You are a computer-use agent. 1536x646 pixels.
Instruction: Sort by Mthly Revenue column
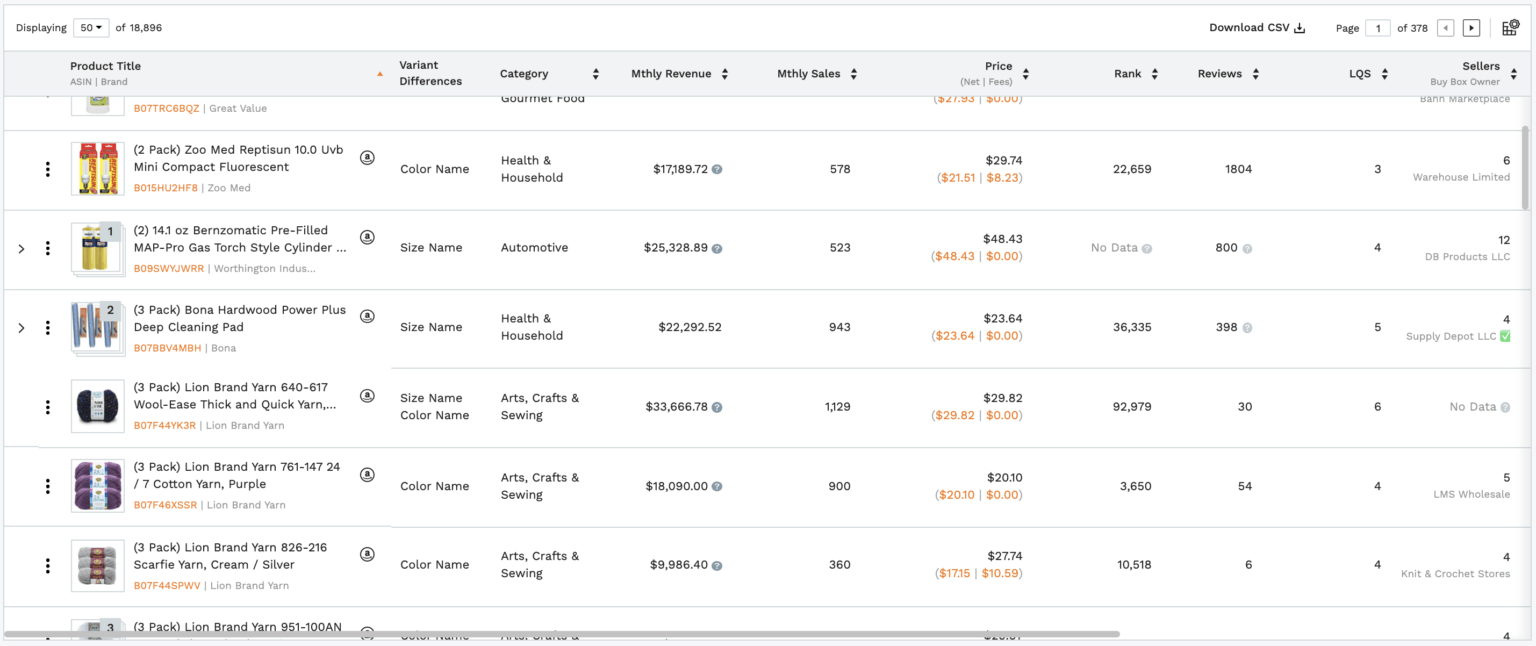pos(724,74)
